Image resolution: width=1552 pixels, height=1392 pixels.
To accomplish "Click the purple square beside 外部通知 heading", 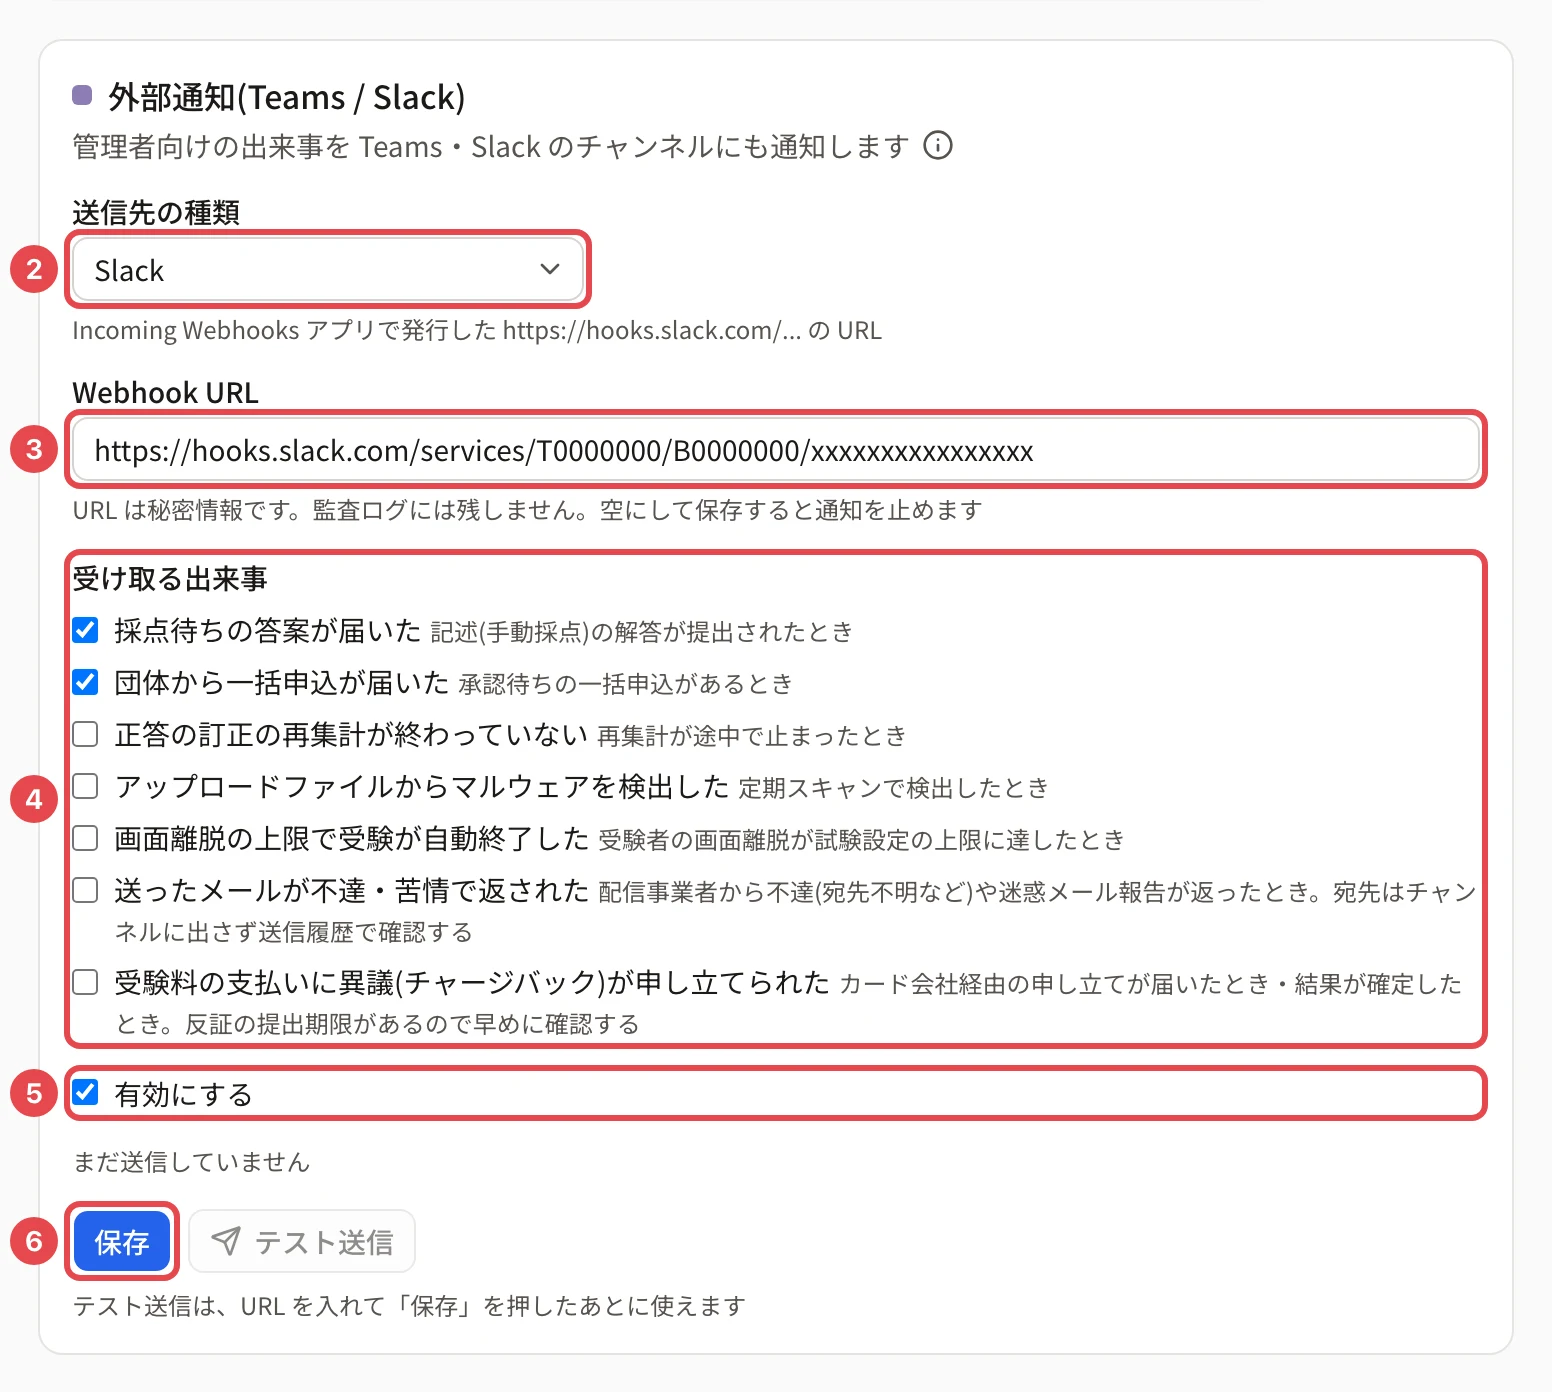I will click(83, 96).
